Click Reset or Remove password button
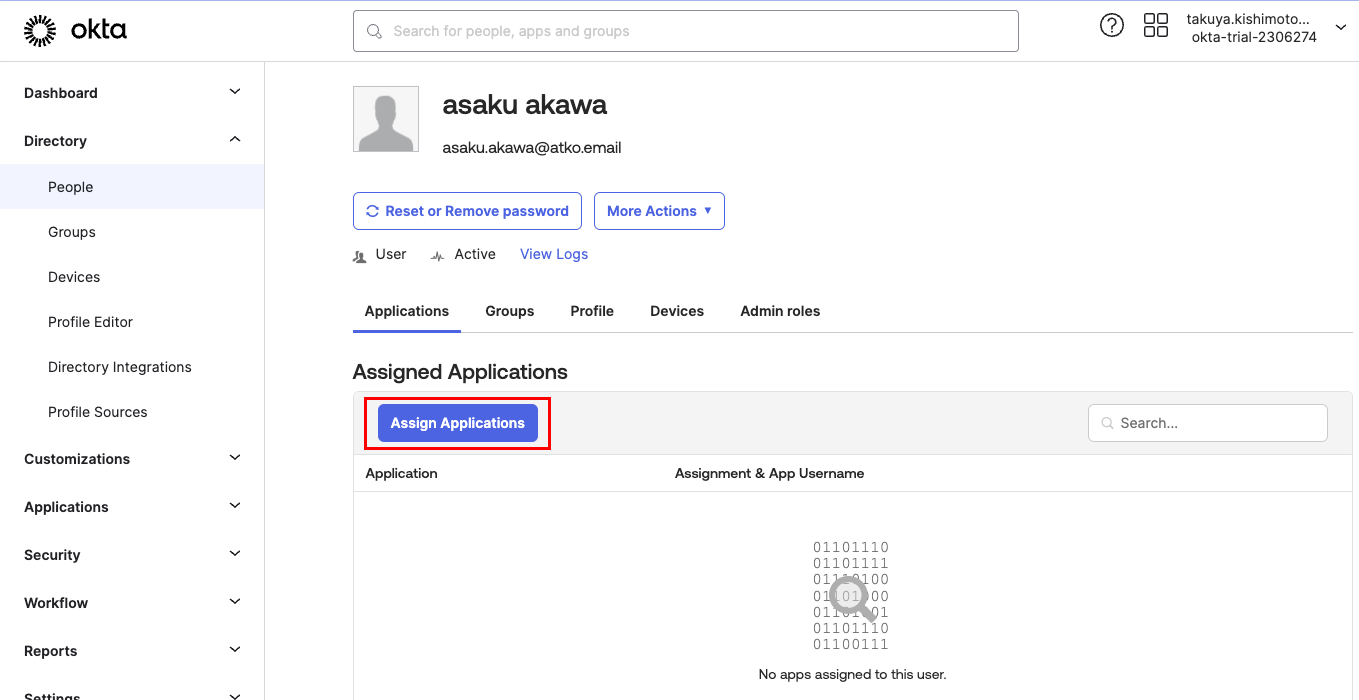This screenshot has height=700, width=1359. coord(467,211)
